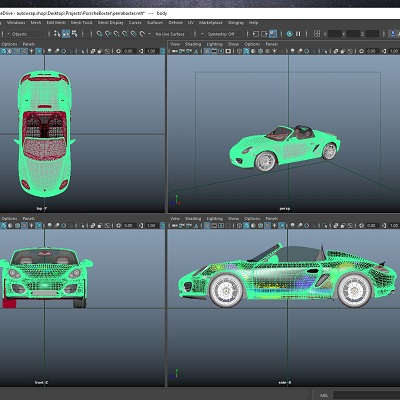This screenshot has height=400, width=400.
Task: Toggle grid display in side panel toolbar
Action: point(207,226)
